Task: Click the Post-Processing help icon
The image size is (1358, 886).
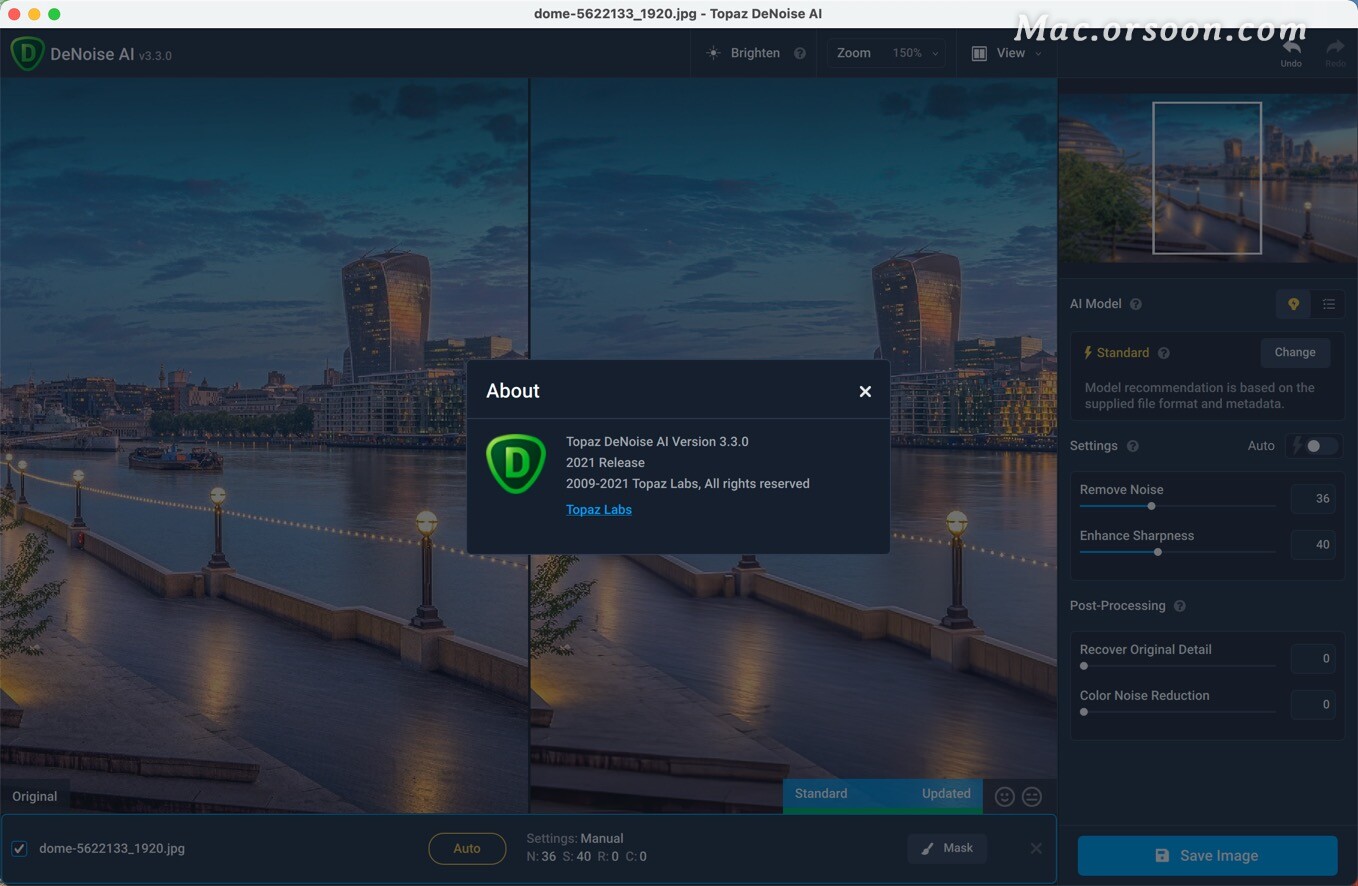Action: [x=1179, y=605]
